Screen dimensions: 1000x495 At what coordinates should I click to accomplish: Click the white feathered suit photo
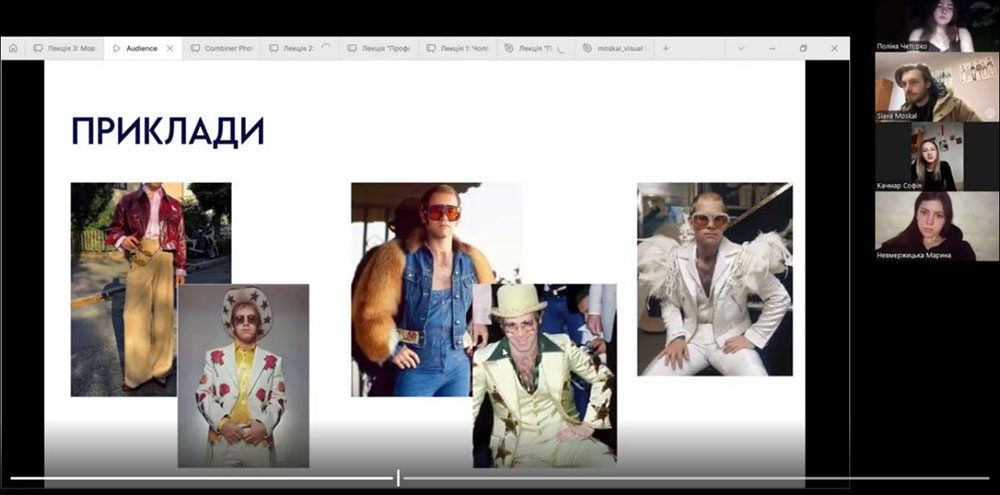[714, 279]
